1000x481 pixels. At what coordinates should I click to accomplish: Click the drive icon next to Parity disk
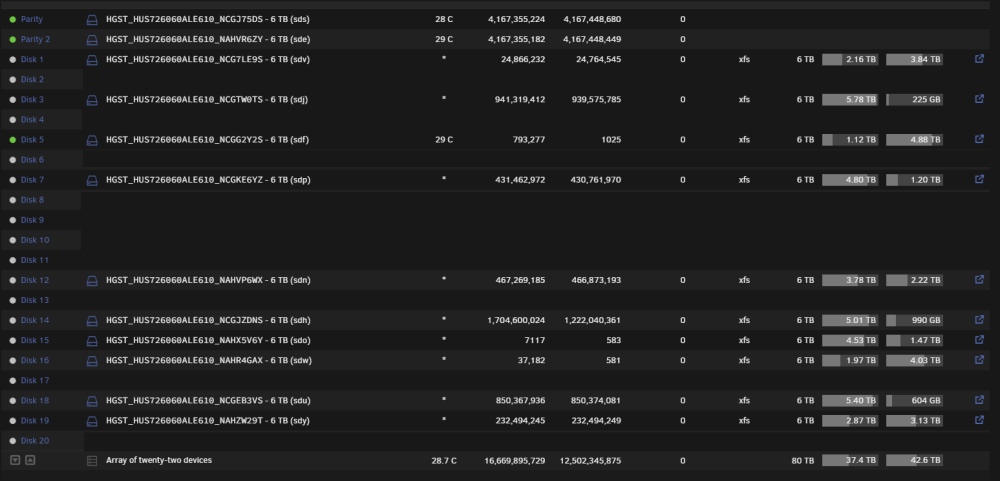pos(92,20)
